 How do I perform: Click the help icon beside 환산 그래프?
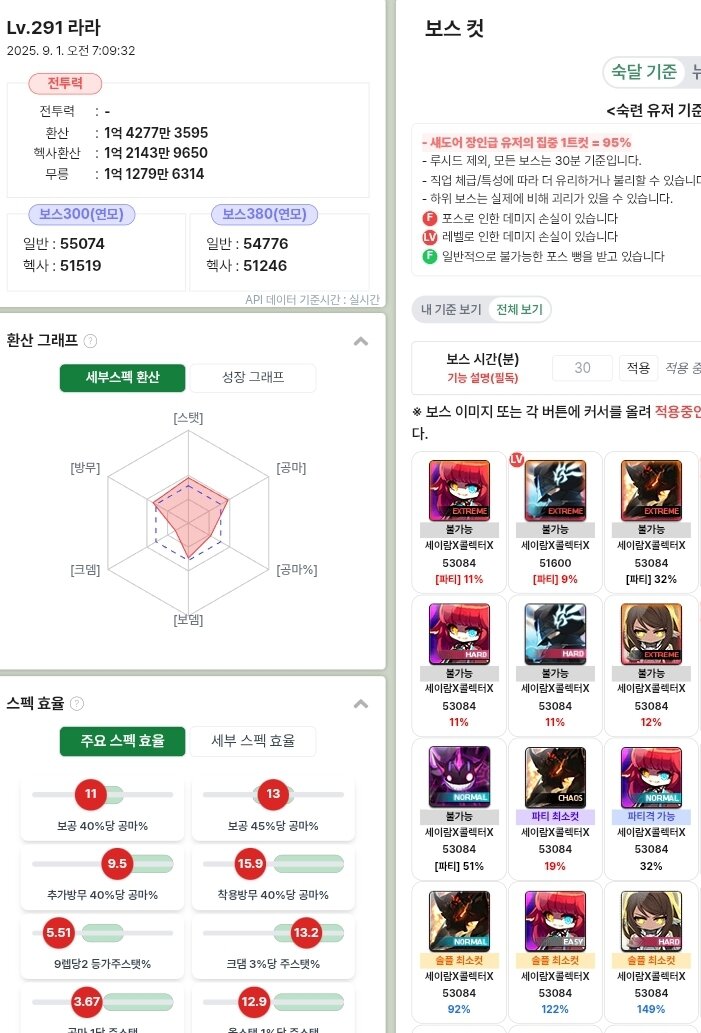click(x=91, y=341)
